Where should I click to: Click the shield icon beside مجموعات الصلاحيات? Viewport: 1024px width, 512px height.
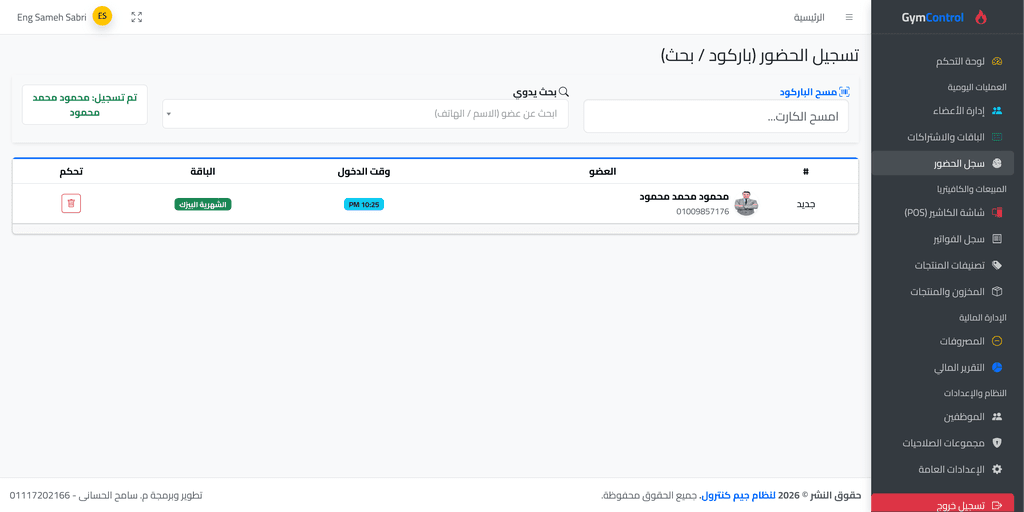tap(997, 443)
